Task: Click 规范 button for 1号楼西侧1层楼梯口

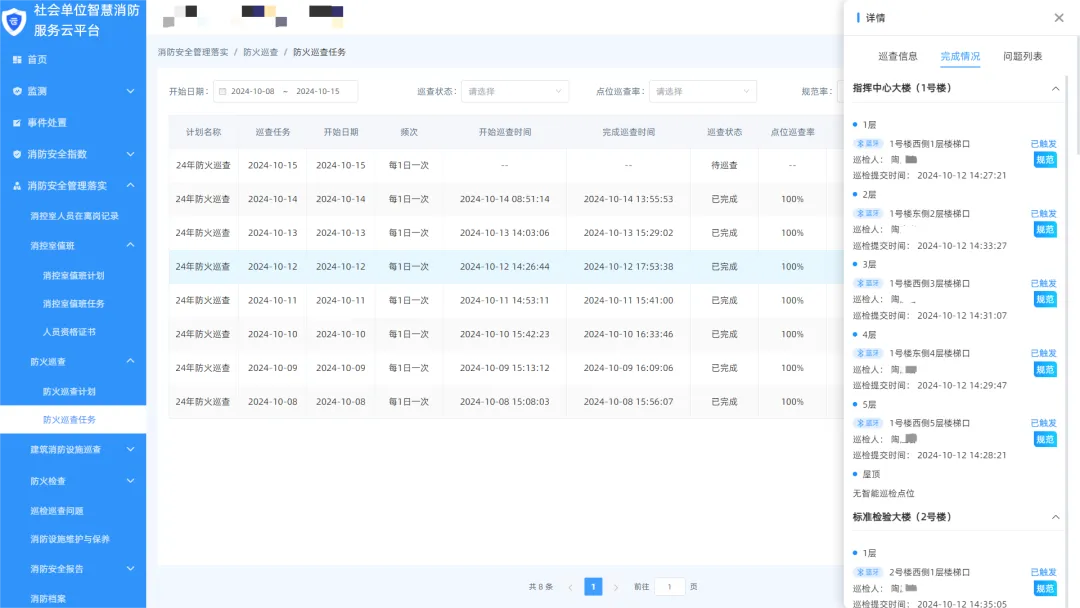Action: 1044,159
